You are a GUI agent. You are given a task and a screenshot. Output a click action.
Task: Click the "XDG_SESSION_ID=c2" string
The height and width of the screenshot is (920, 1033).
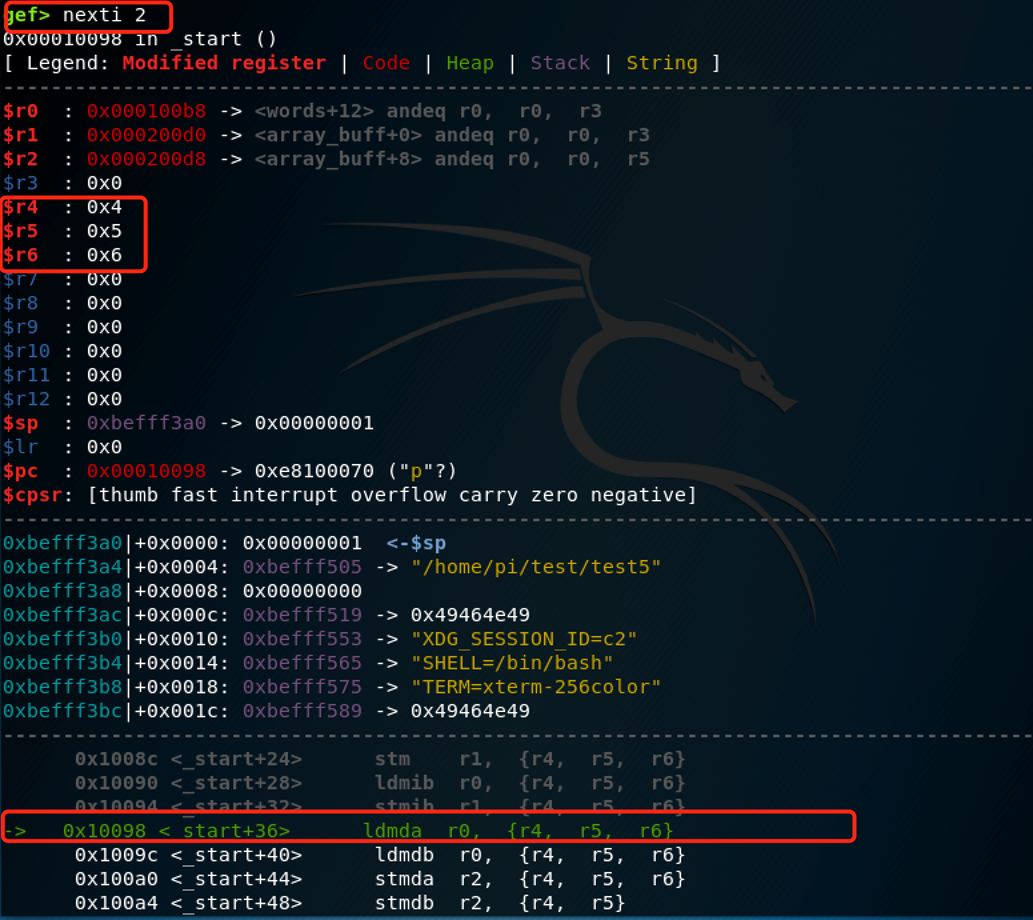tap(524, 639)
